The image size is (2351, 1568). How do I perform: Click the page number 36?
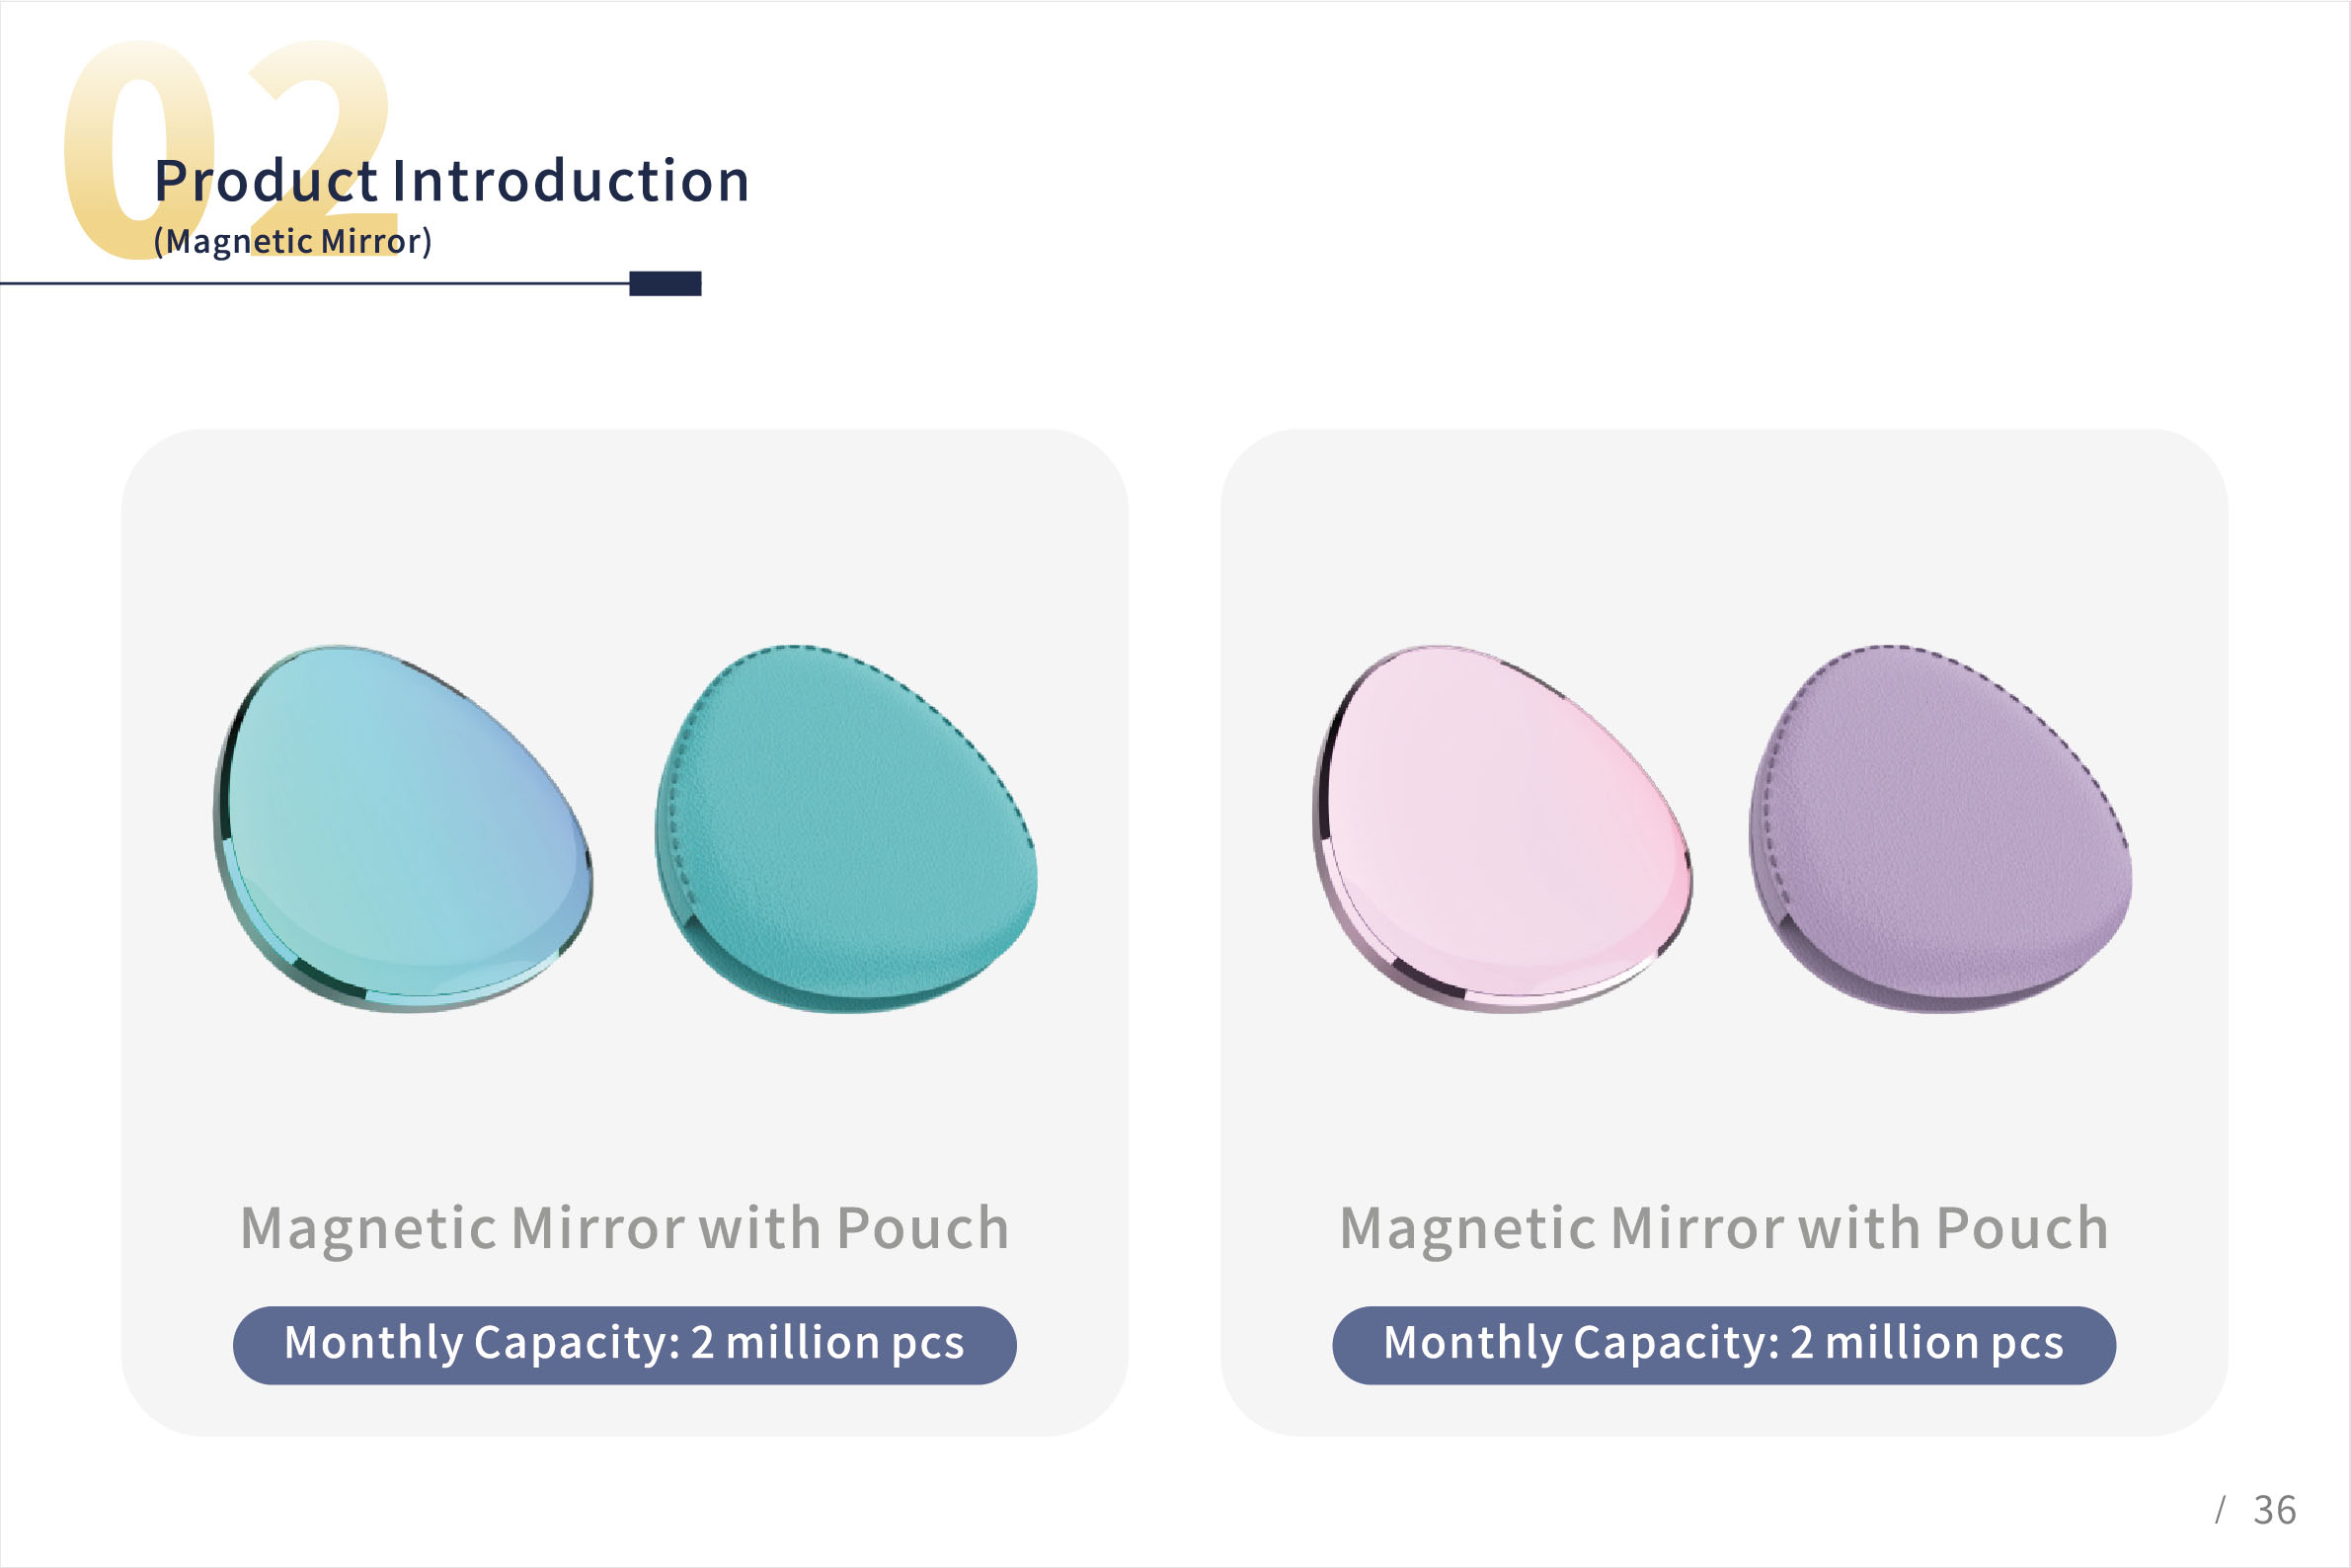click(2275, 1510)
